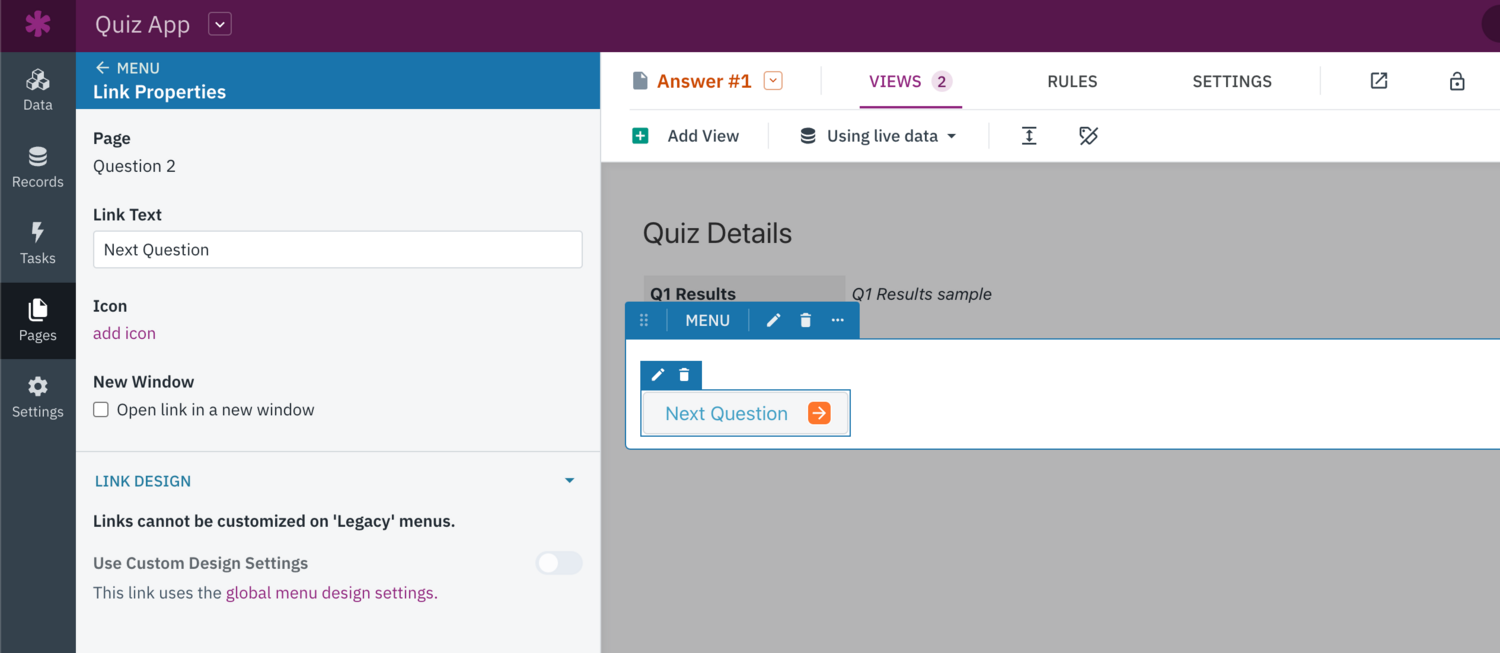Open the Answer #1 page dropdown
1500x653 pixels.
coord(771,81)
